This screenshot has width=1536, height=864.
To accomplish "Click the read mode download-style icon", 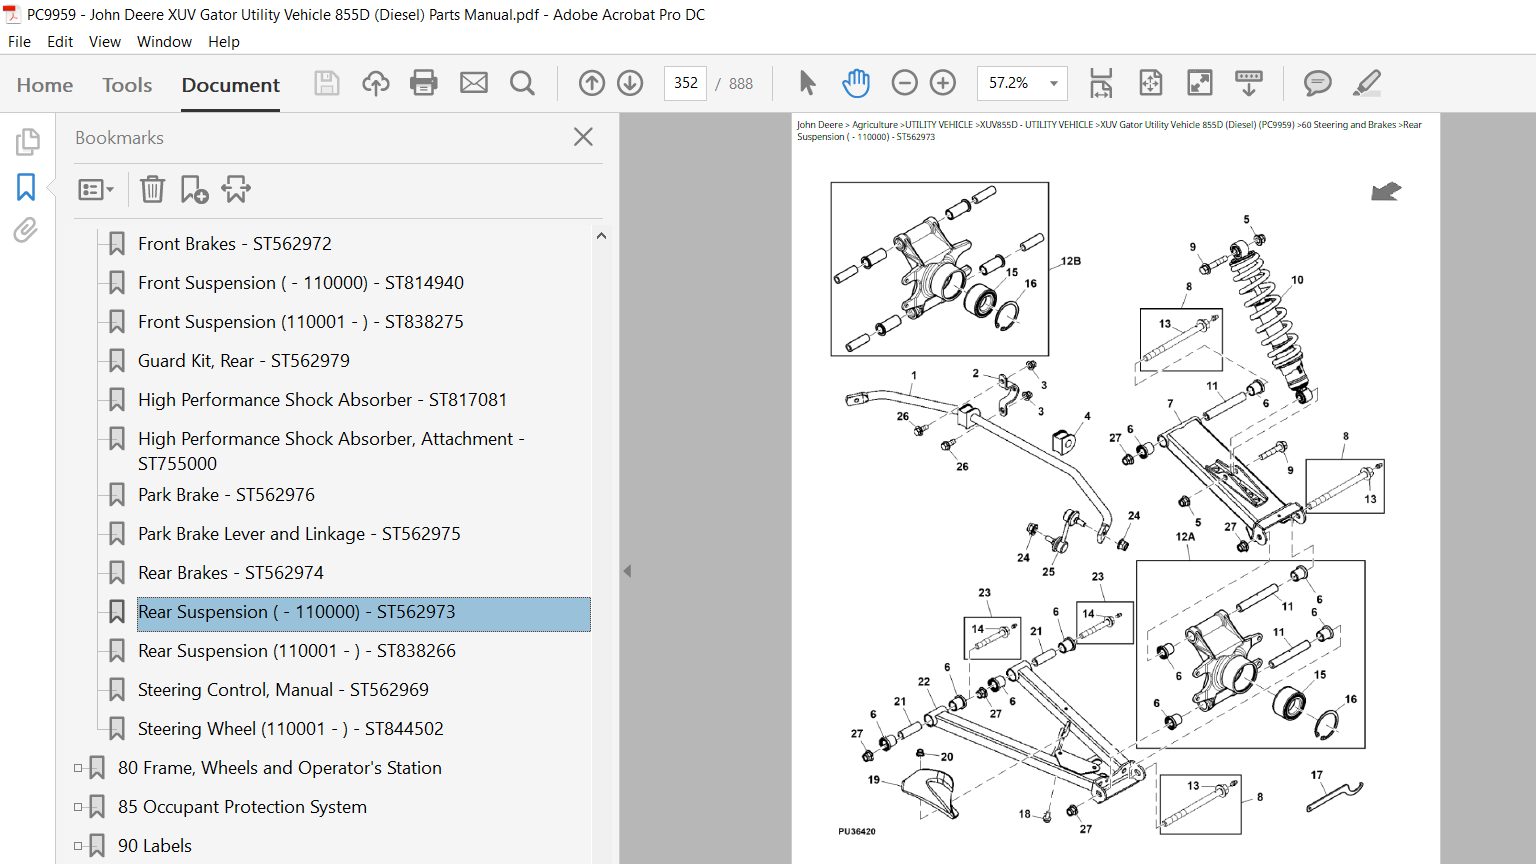I will (x=1249, y=83).
